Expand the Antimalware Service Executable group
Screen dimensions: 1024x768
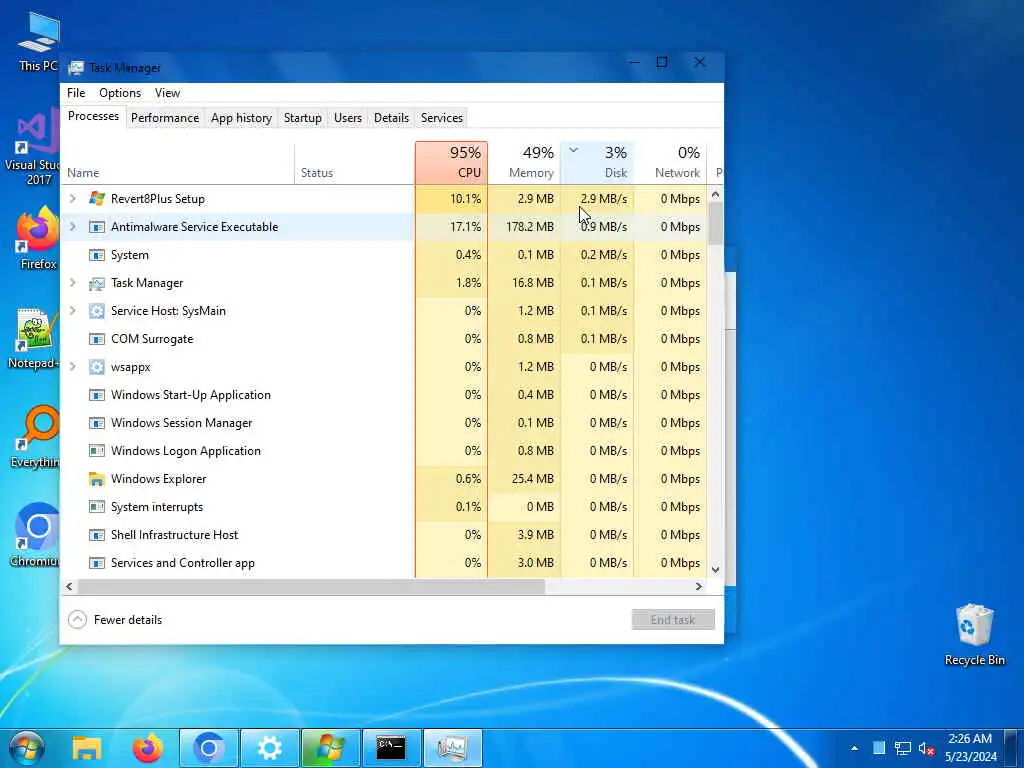pyautogui.click(x=72, y=227)
